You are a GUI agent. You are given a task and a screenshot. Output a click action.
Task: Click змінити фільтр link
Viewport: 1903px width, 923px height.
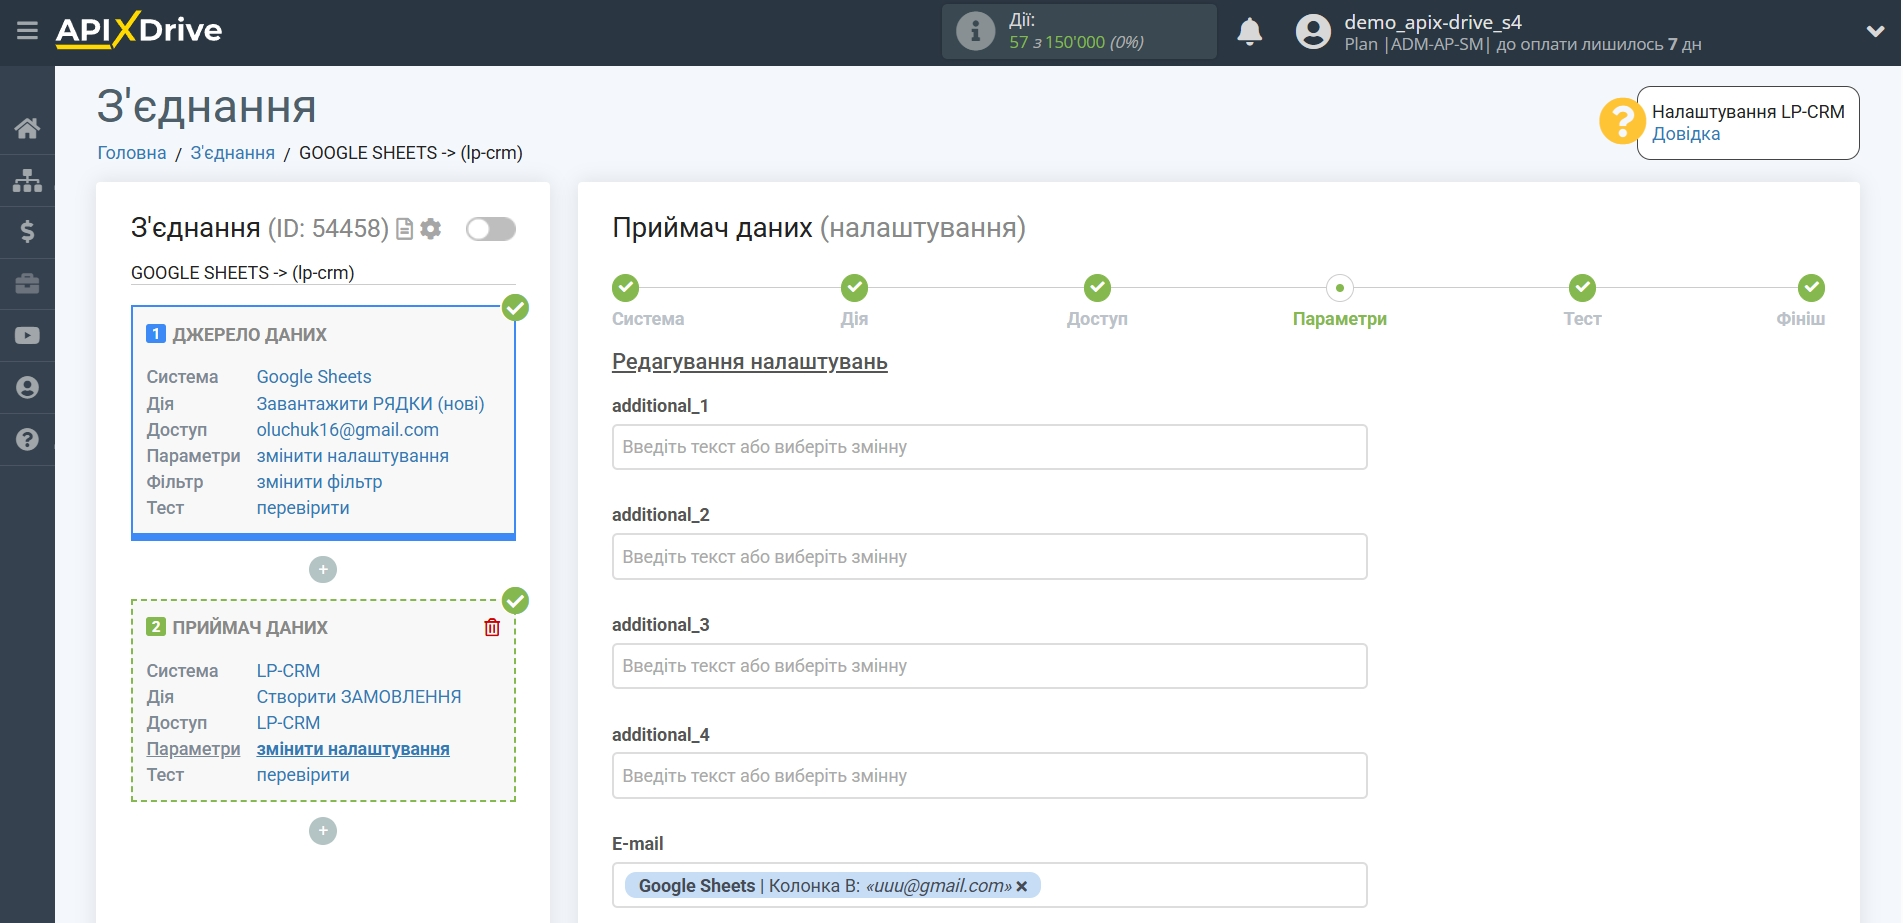tap(319, 482)
